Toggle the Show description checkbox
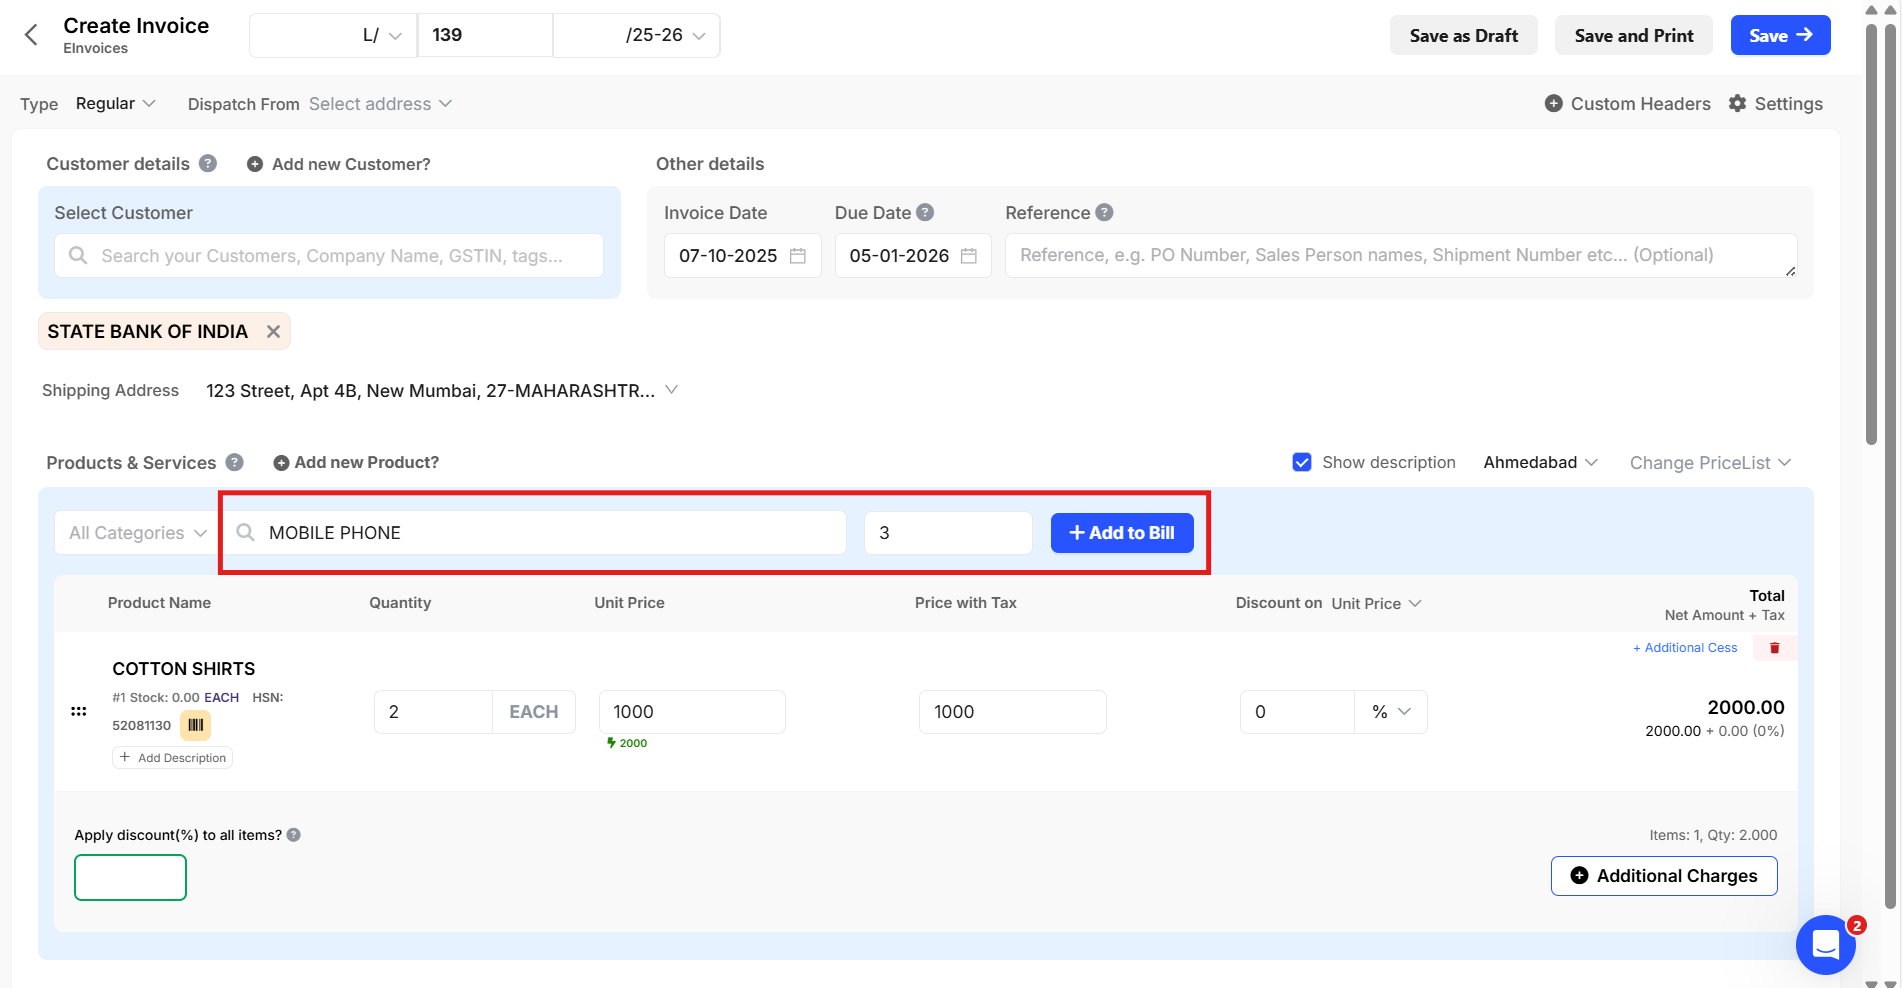The width and height of the screenshot is (1902, 988). (1302, 462)
